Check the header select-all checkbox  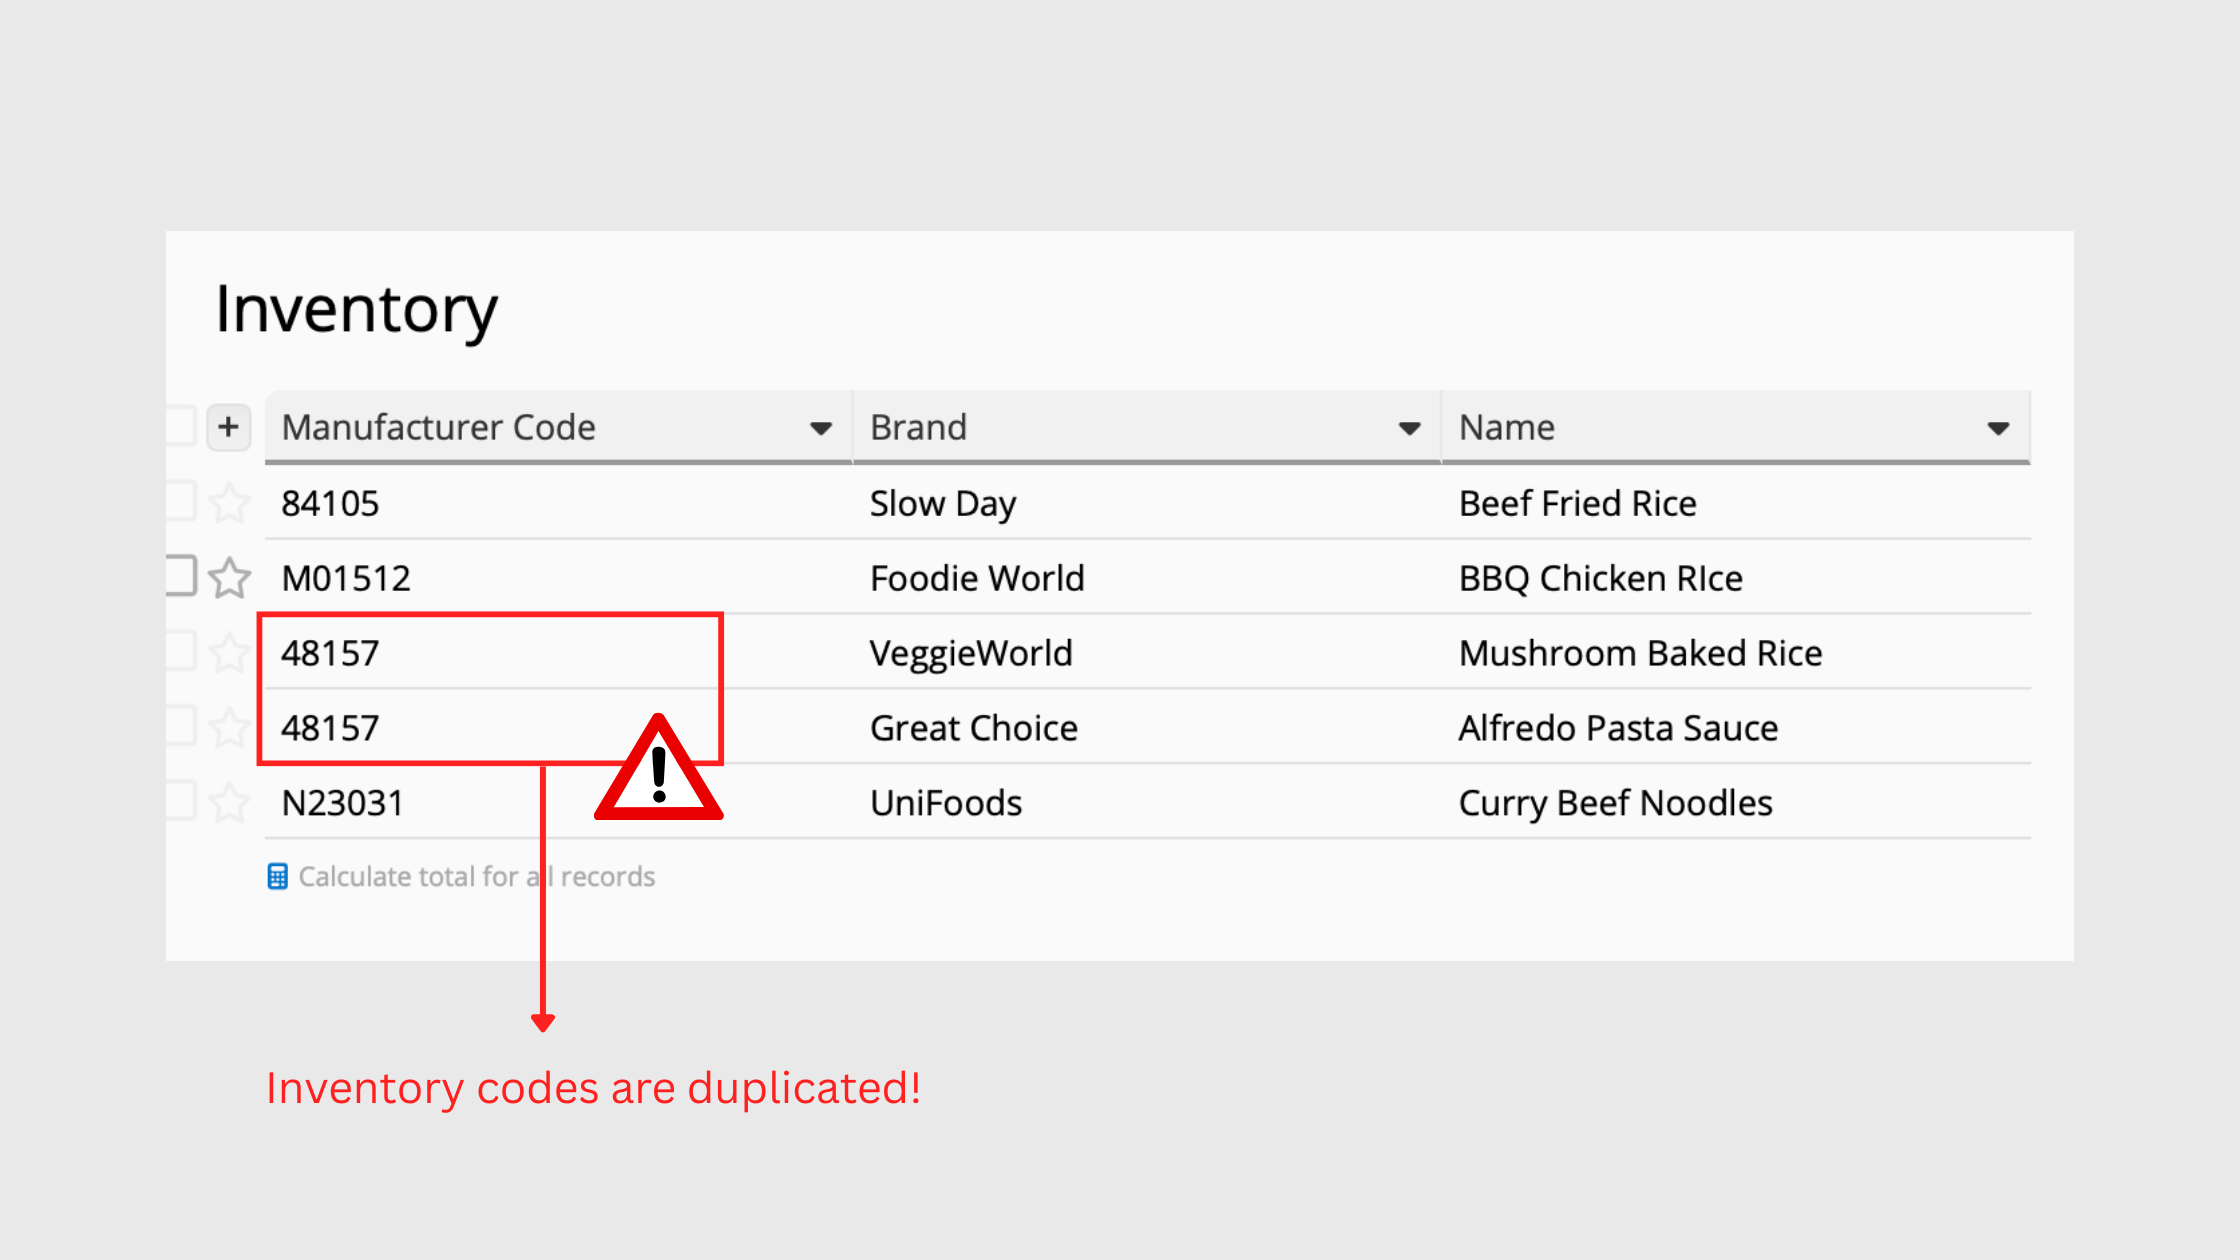coord(180,425)
